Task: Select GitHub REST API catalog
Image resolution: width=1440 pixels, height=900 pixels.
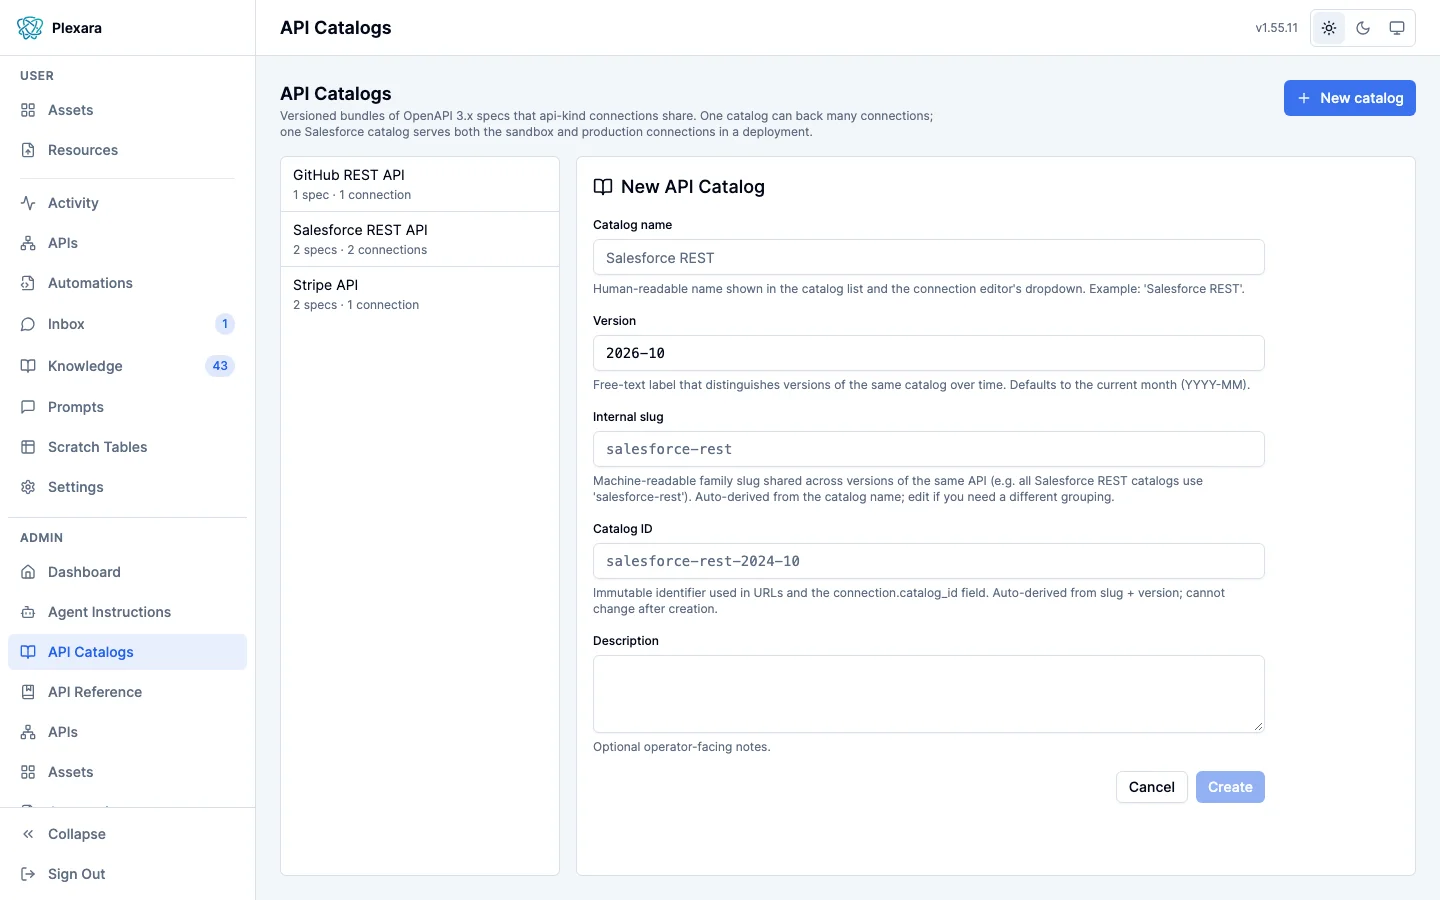Action: 420,184
